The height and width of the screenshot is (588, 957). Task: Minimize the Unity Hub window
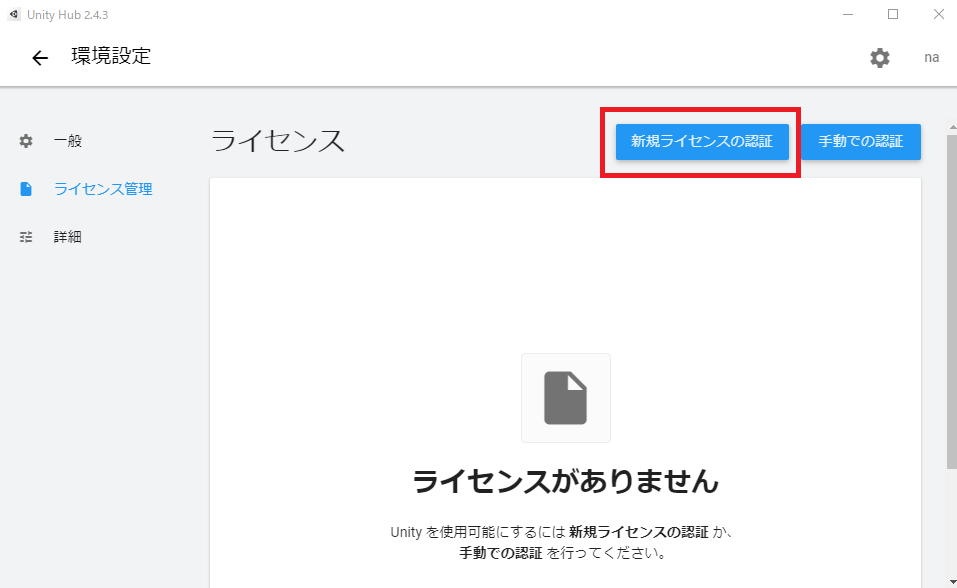point(846,14)
